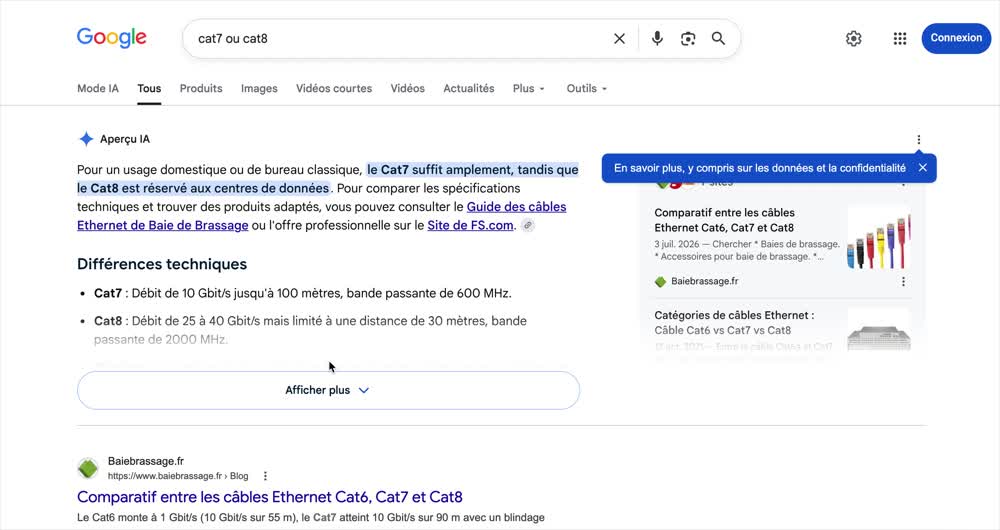
Task: Click the Cat7 bullet about 600 MHz
Action: click(x=303, y=293)
